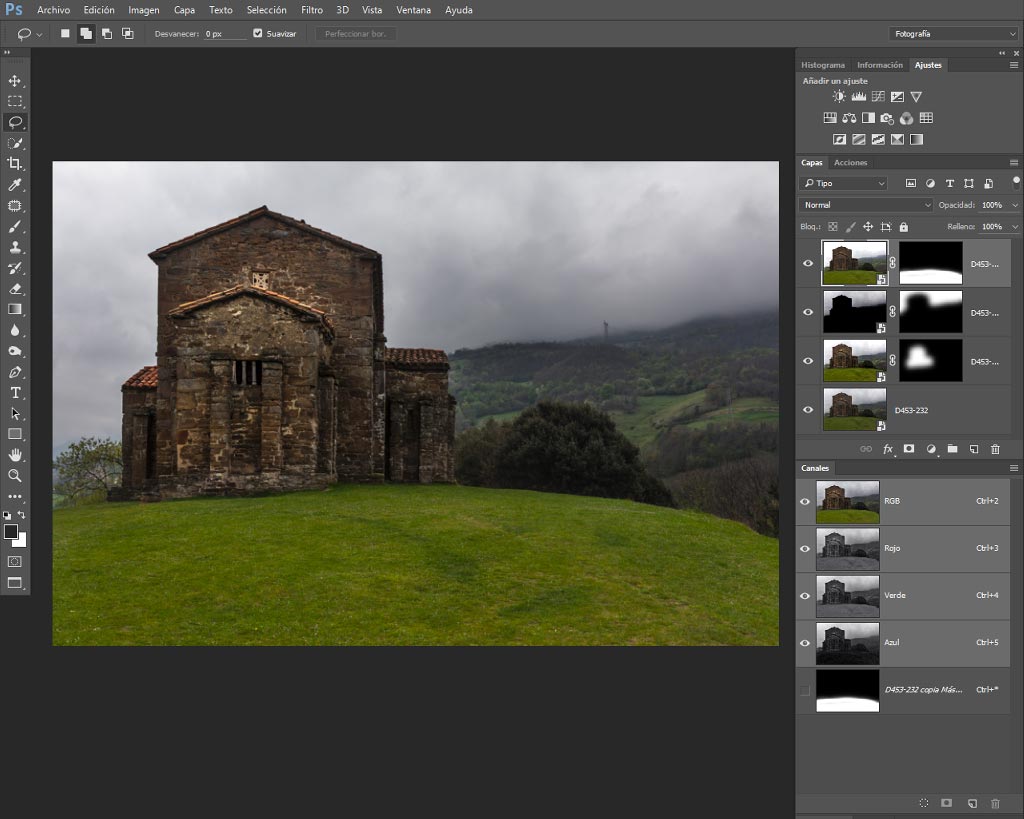
Task: Select the Clone Stamp tool
Action: tap(14, 247)
